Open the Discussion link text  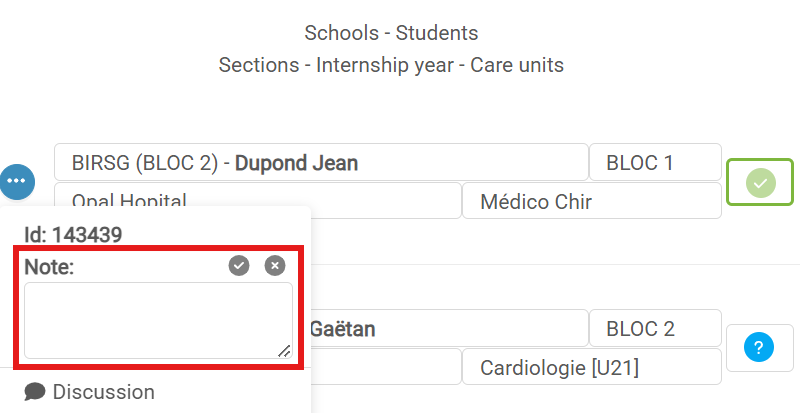click(104, 392)
